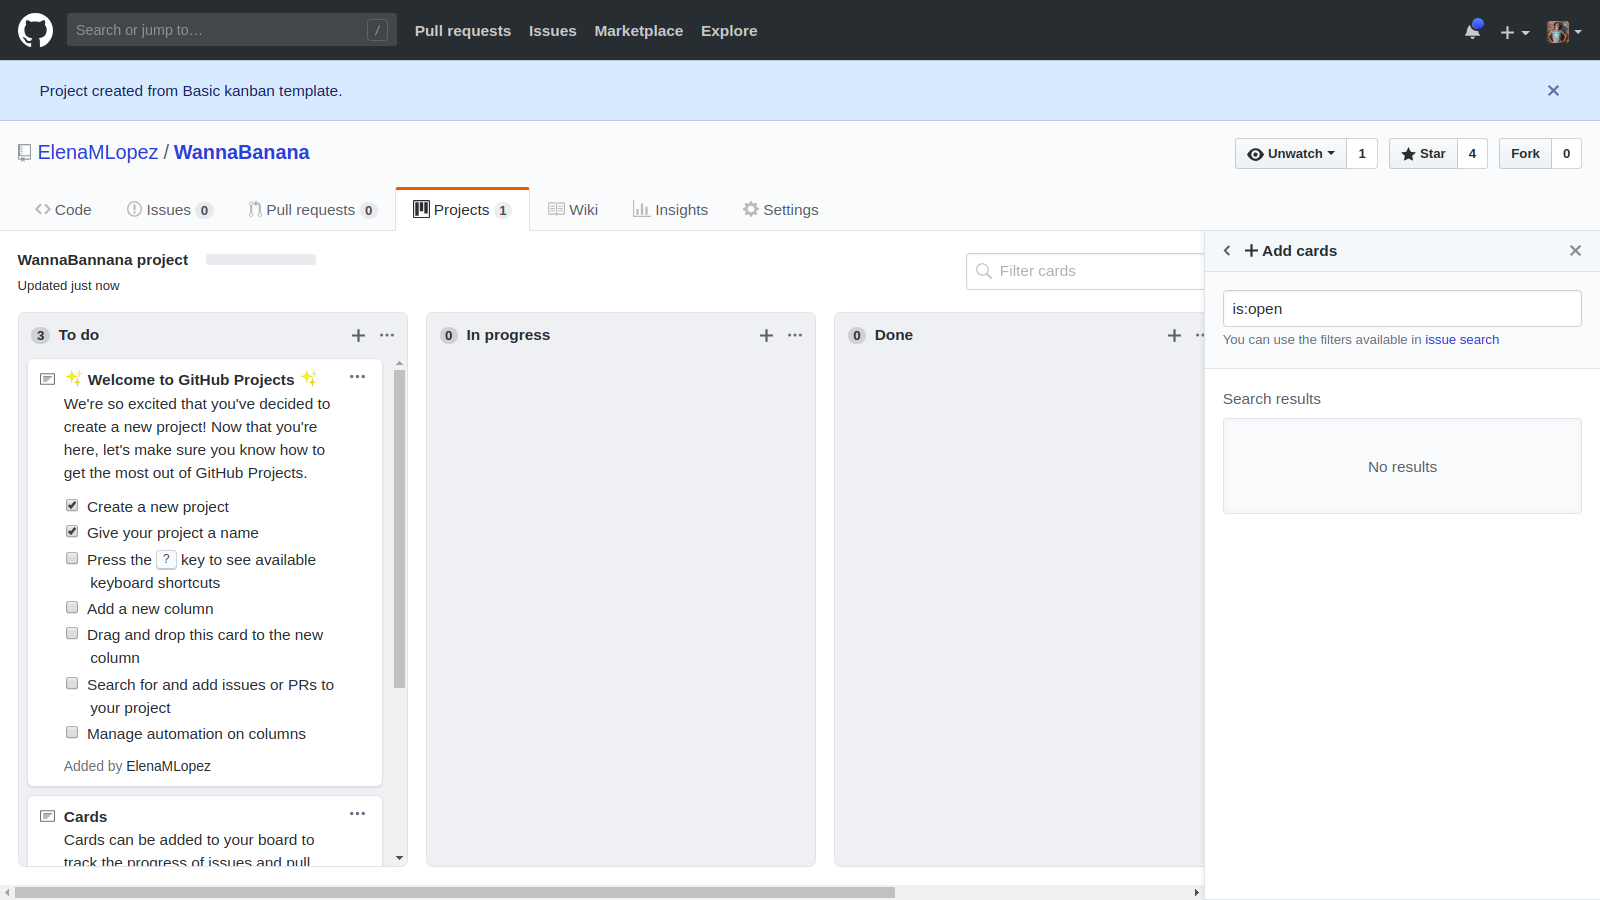Open the Cards note options menu
This screenshot has width=1600, height=900.
tap(357, 814)
